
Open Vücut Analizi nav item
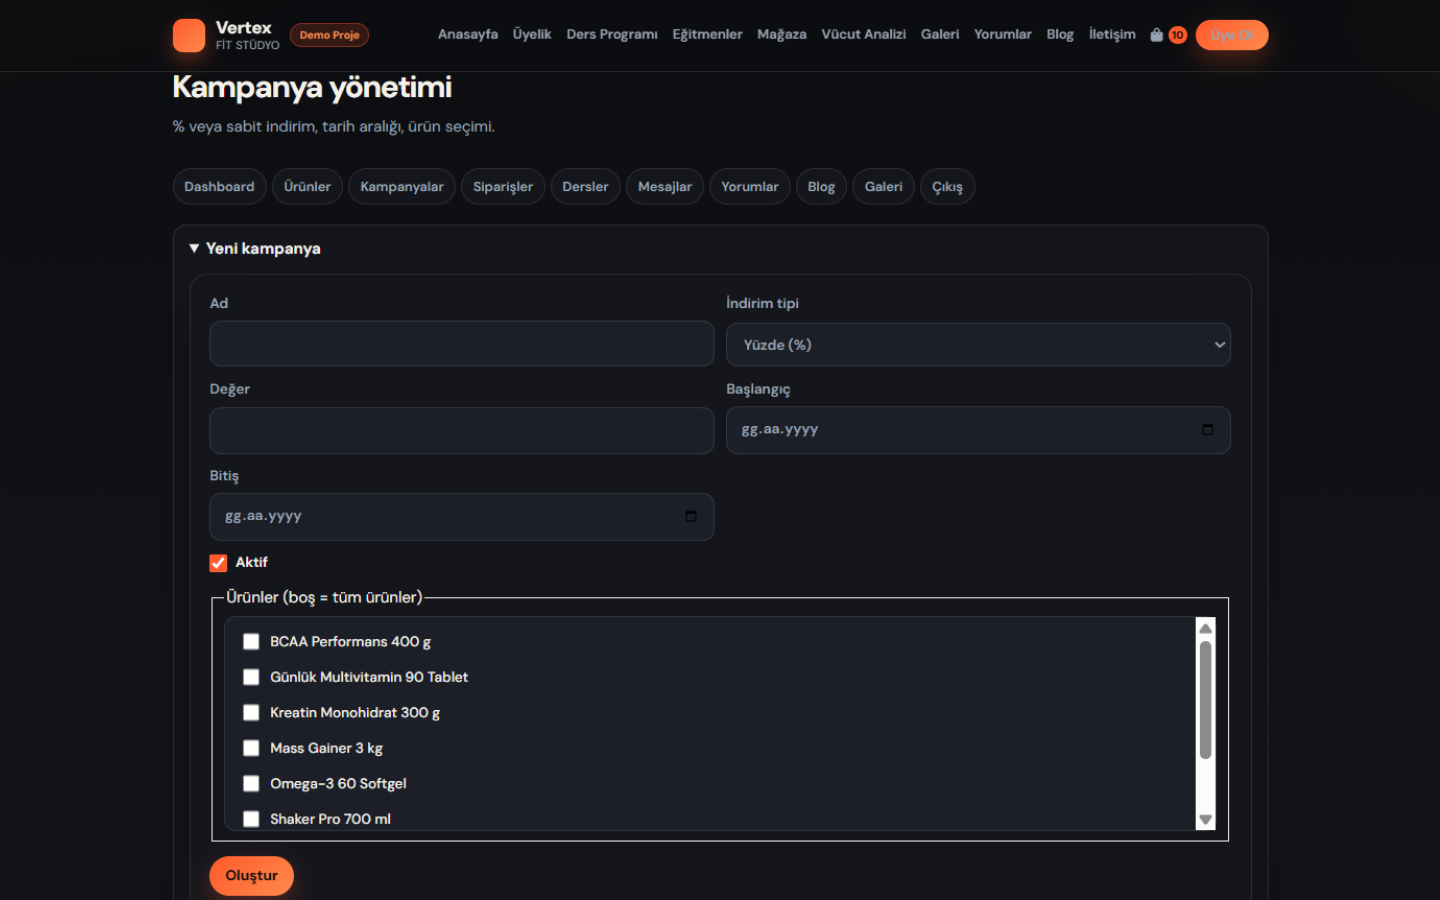(x=864, y=35)
